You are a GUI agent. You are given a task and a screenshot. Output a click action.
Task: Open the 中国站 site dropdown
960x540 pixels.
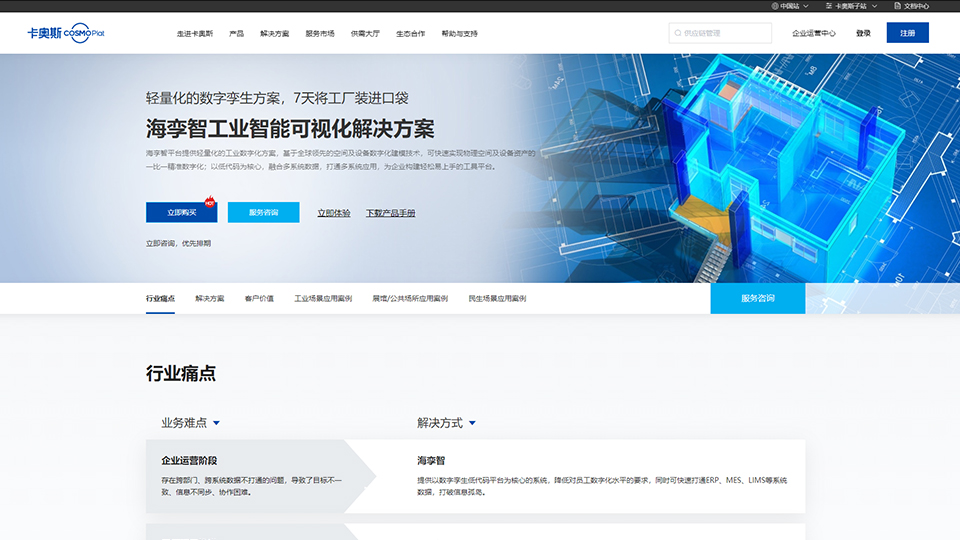click(x=790, y=6)
